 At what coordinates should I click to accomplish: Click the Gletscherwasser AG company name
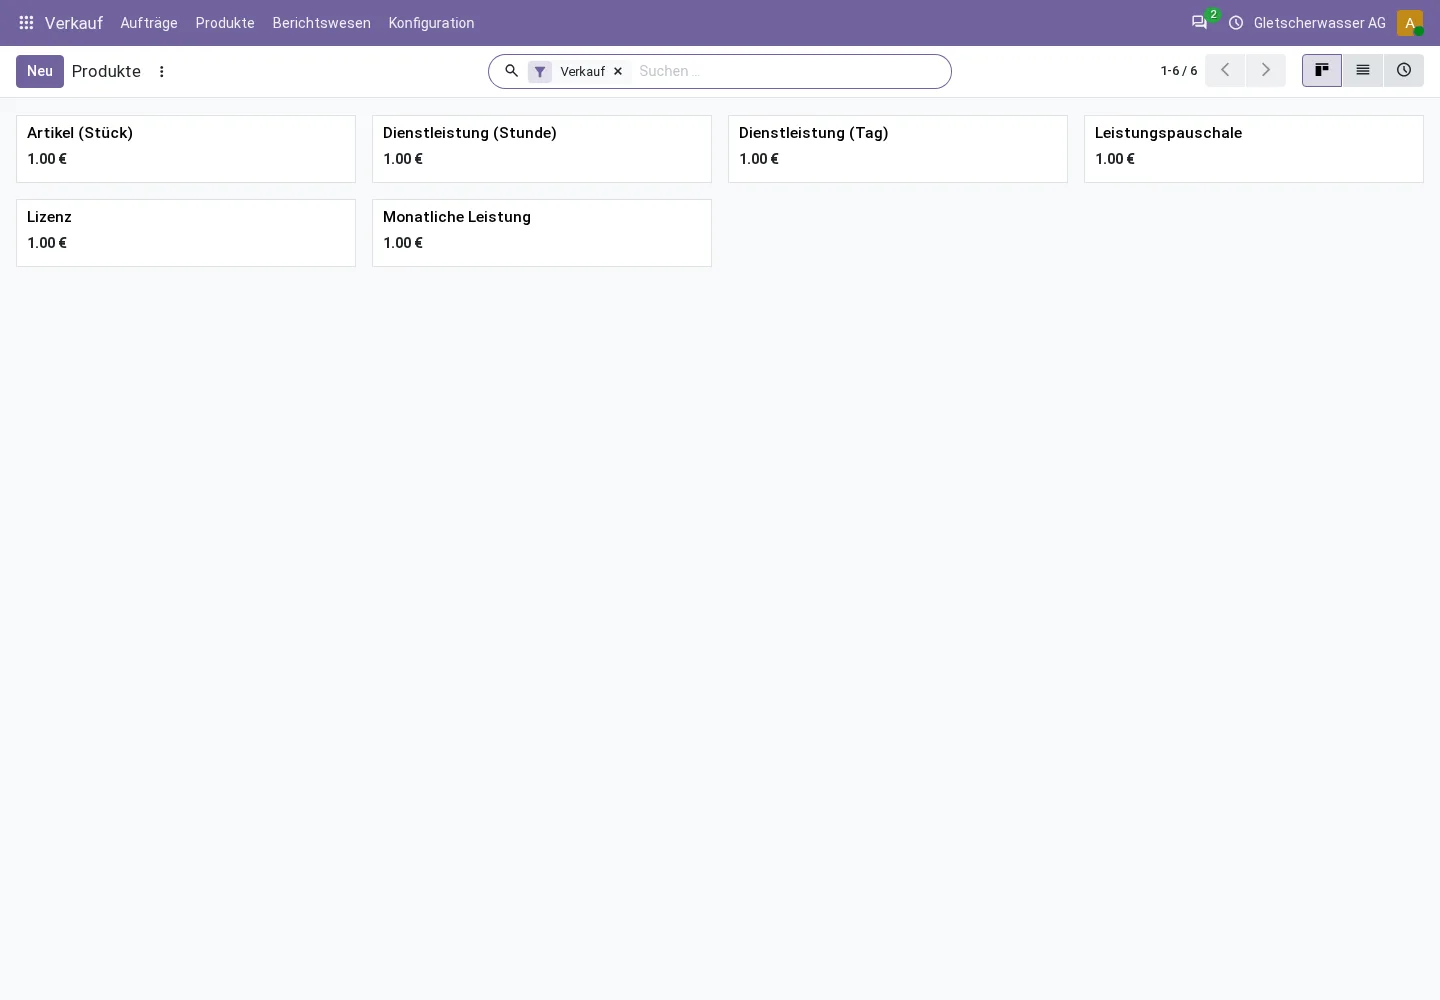[1320, 23]
